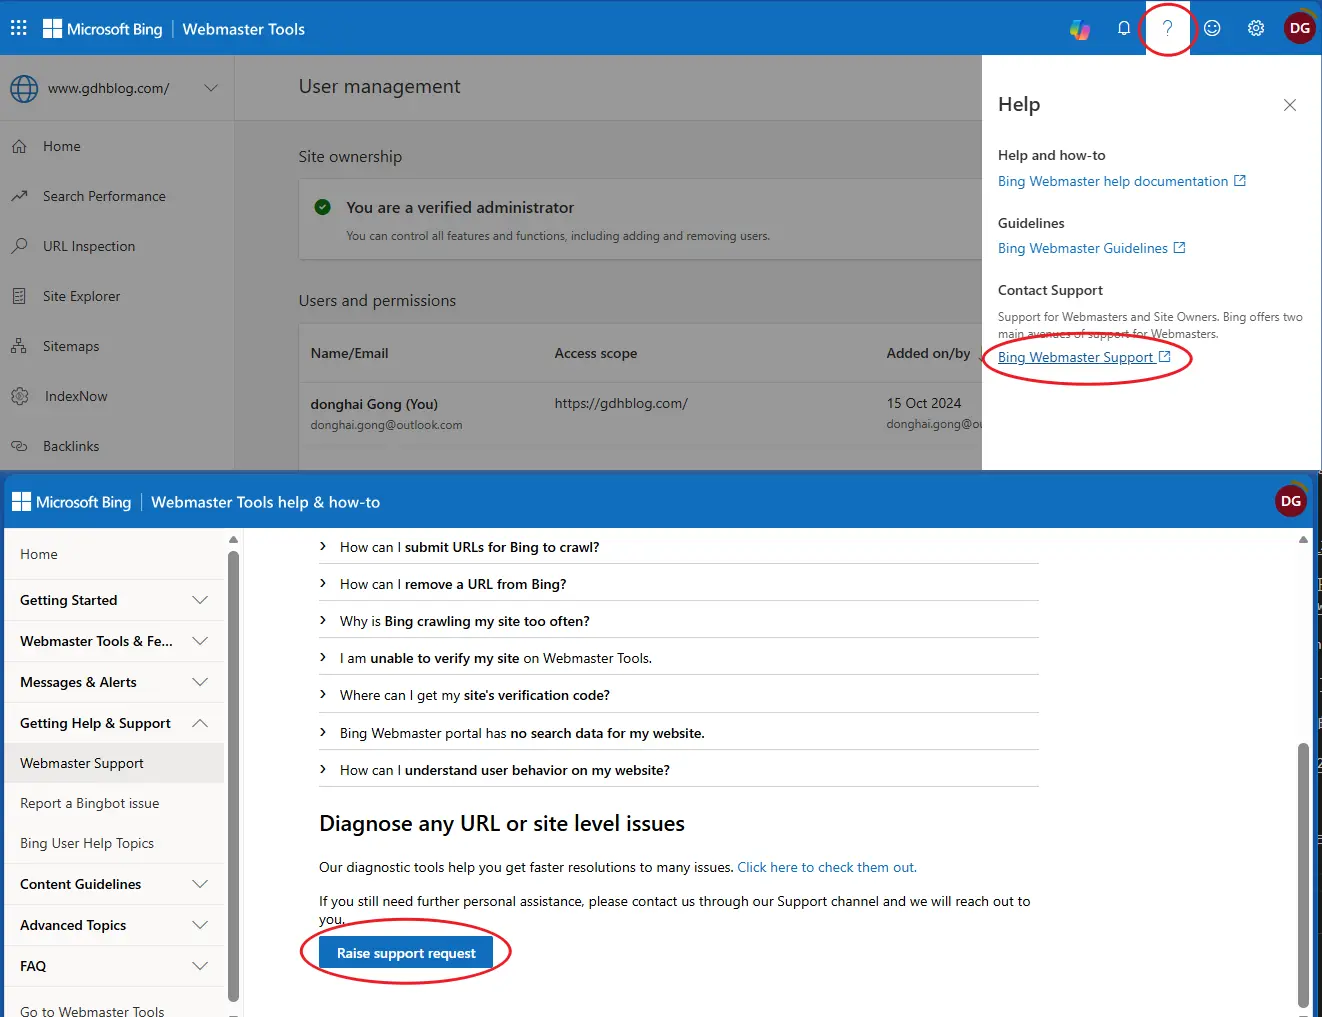Open Bing User Help Topics
The height and width of the screenshot is (1017, 1322).
click(x=87, y=843)
